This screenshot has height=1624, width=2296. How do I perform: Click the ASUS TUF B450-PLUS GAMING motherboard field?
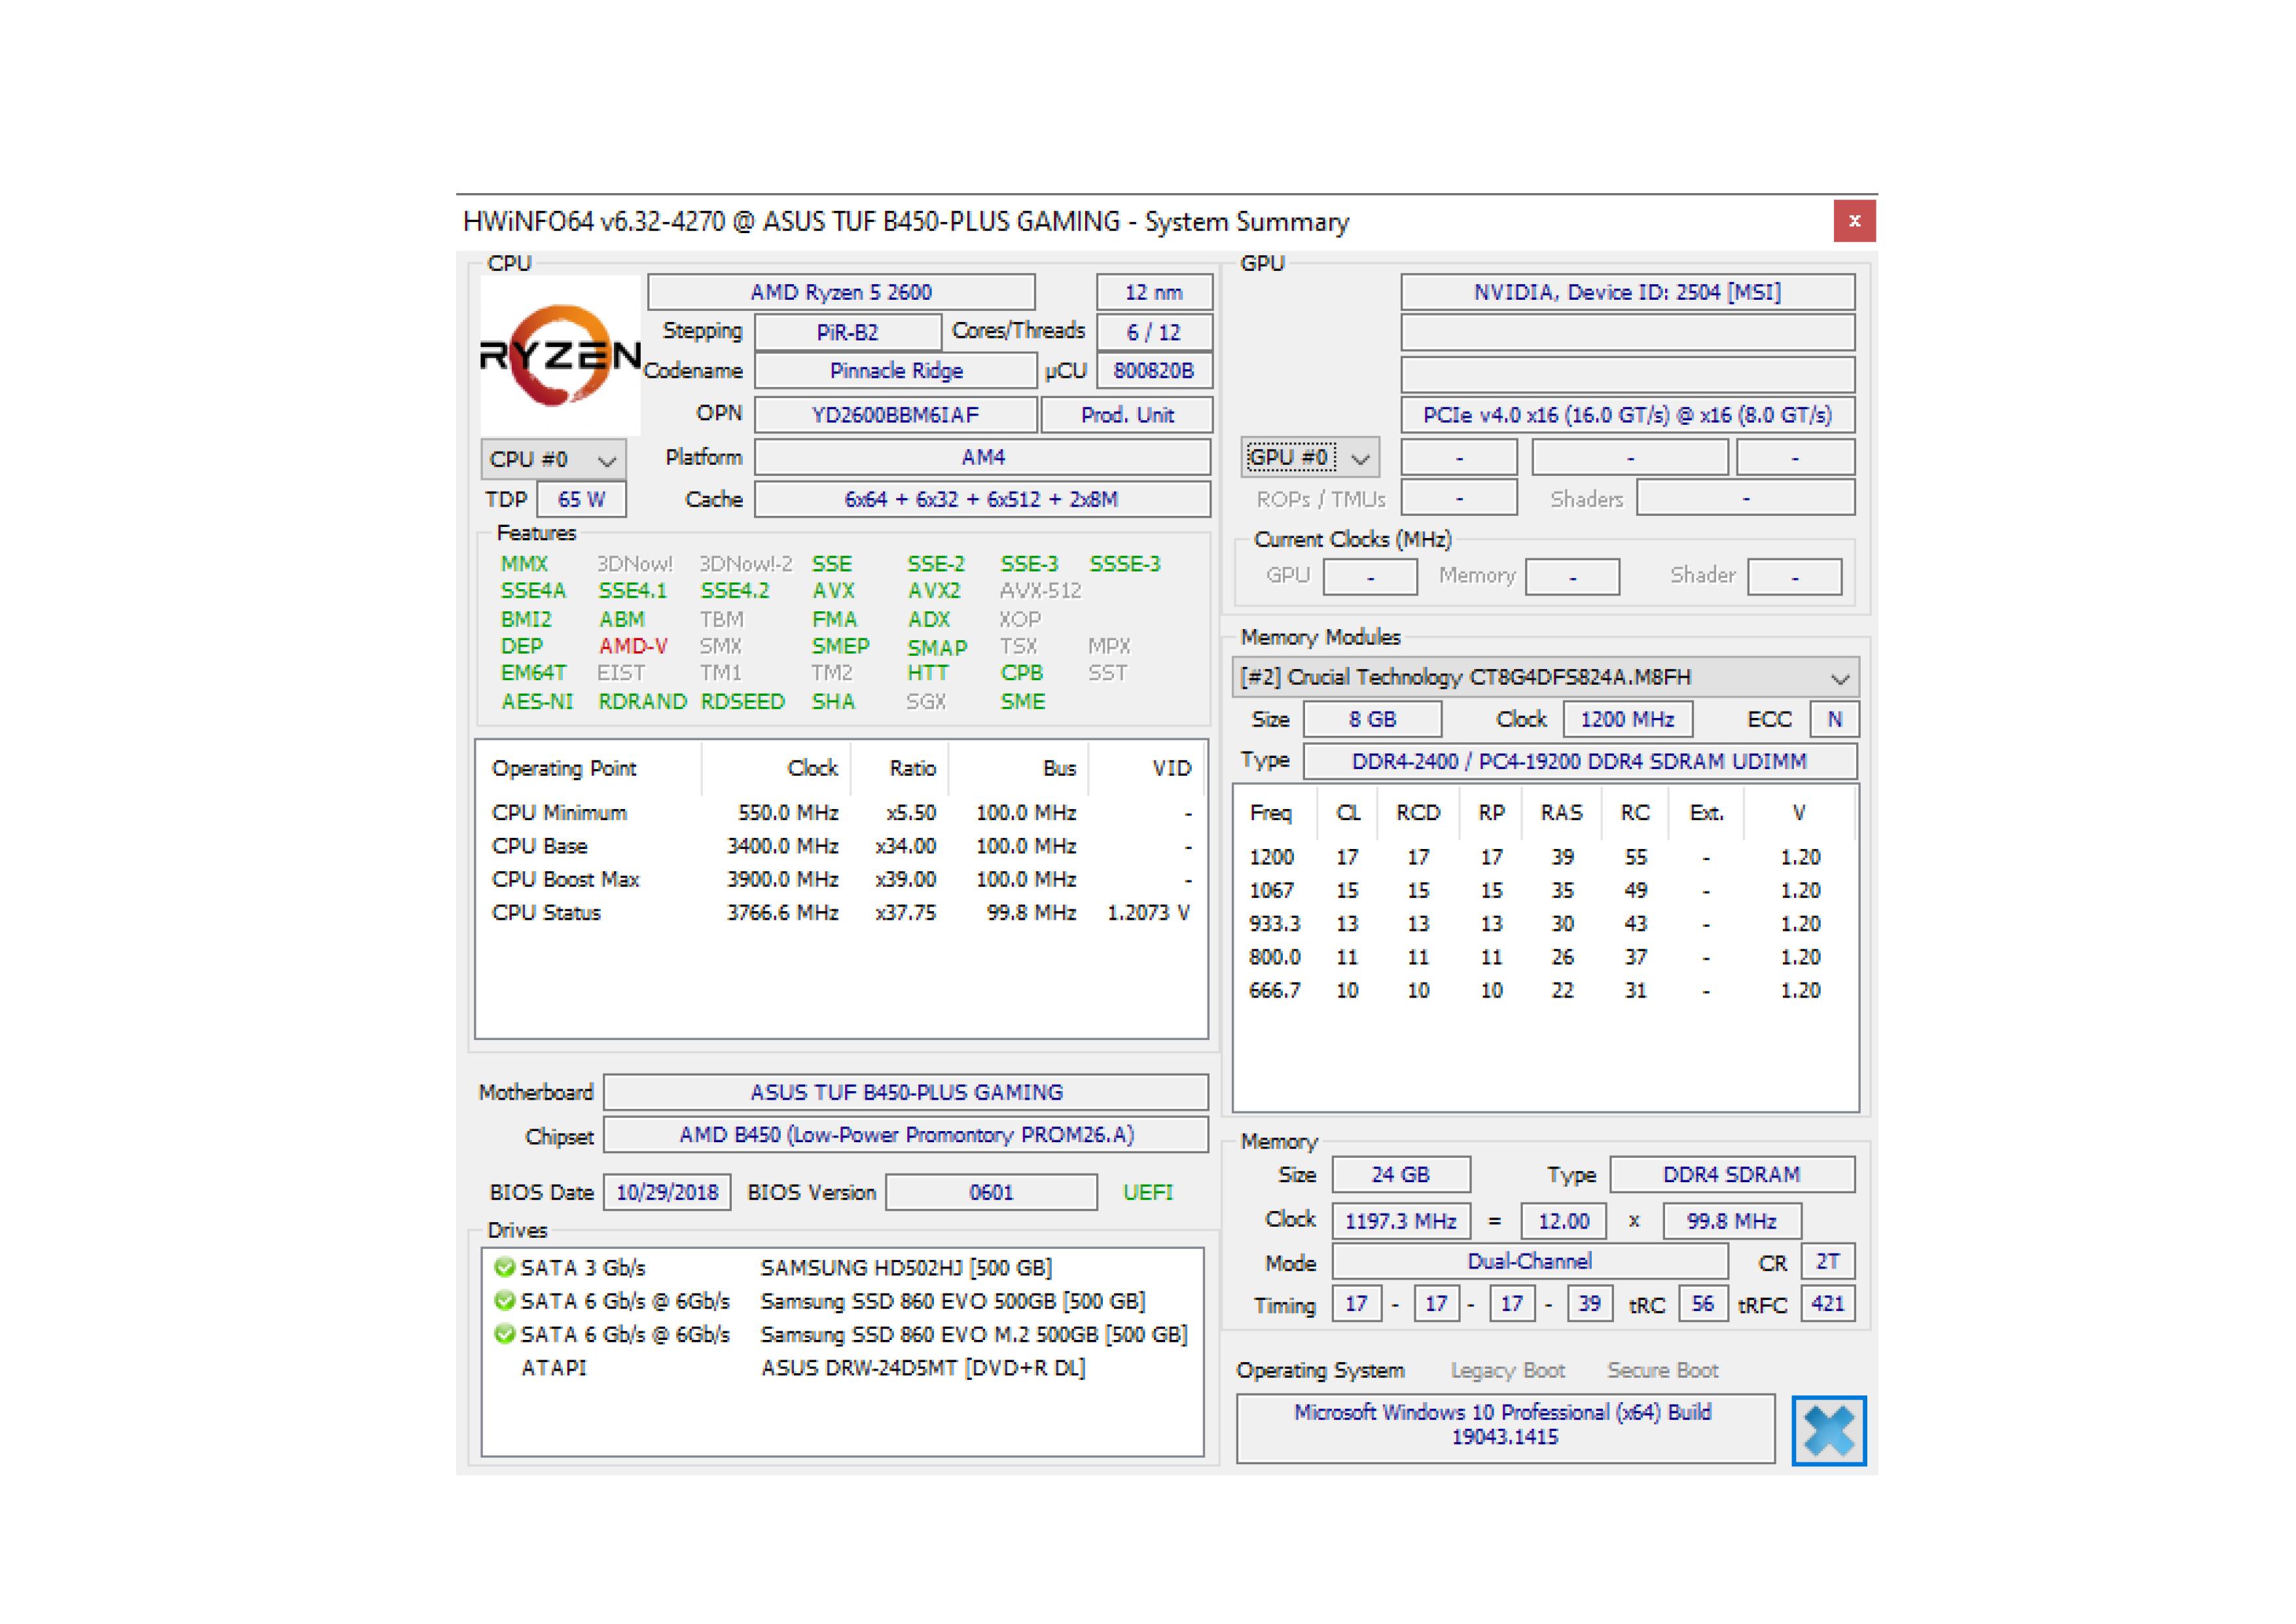[905, 1092]
